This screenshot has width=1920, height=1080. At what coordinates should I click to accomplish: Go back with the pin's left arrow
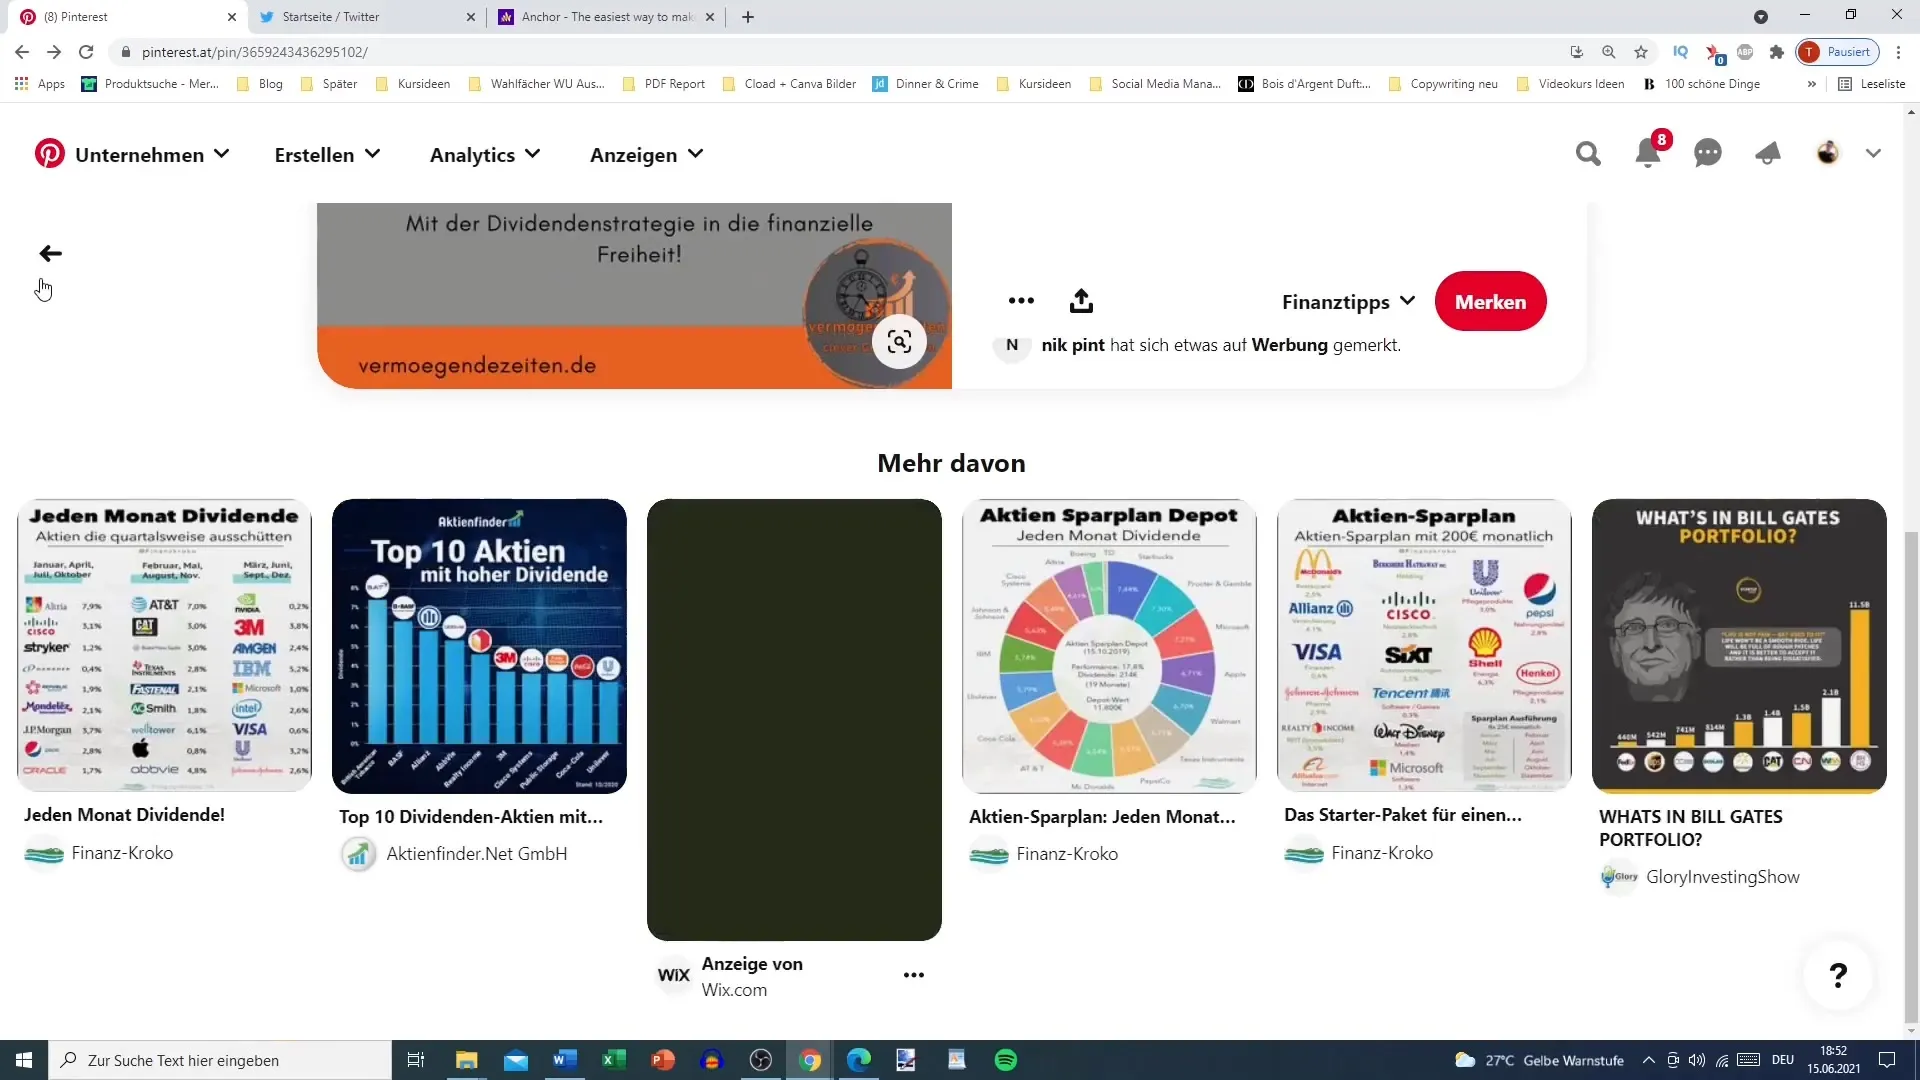[50, 254]
